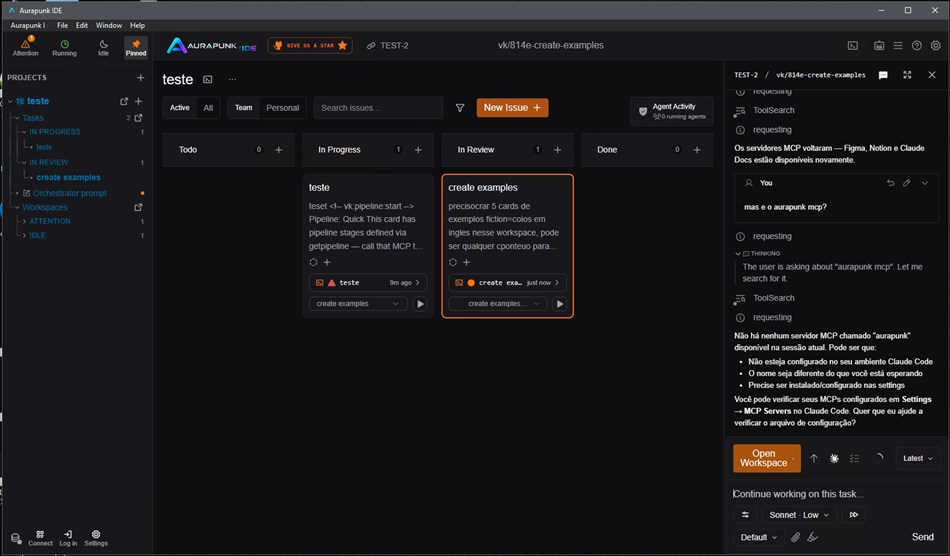Image resolution: width=950 pixels, height=556 pixels.
Task: Select Team issues scope
Action: coord(244,108)
